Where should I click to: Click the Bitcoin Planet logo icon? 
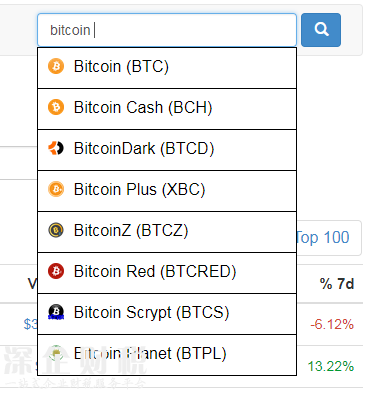coord(56,353)
